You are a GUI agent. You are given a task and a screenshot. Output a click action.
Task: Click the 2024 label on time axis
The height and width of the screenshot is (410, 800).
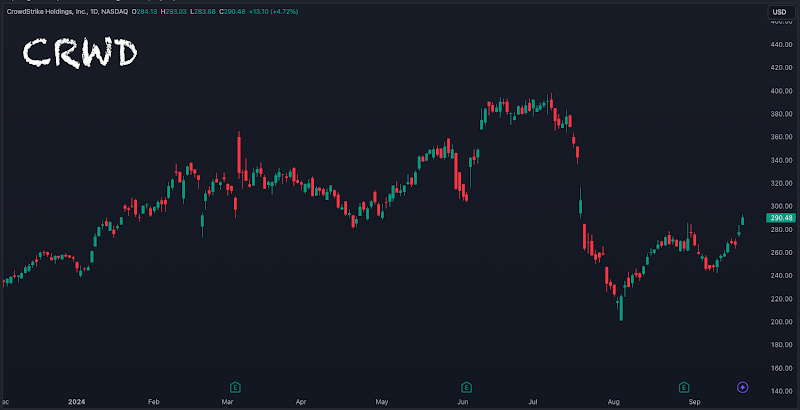(x=76, y=402)
